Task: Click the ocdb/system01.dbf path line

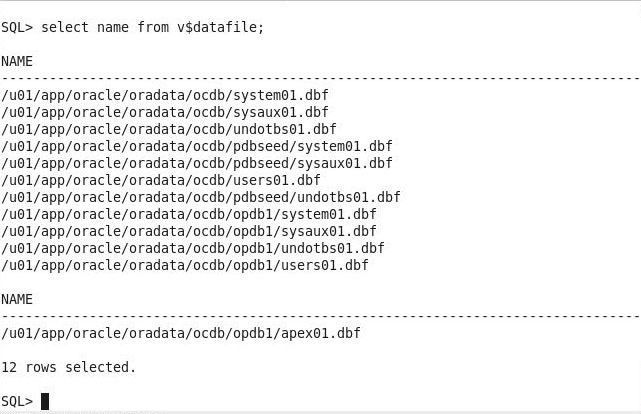Action: coord(165,95)
